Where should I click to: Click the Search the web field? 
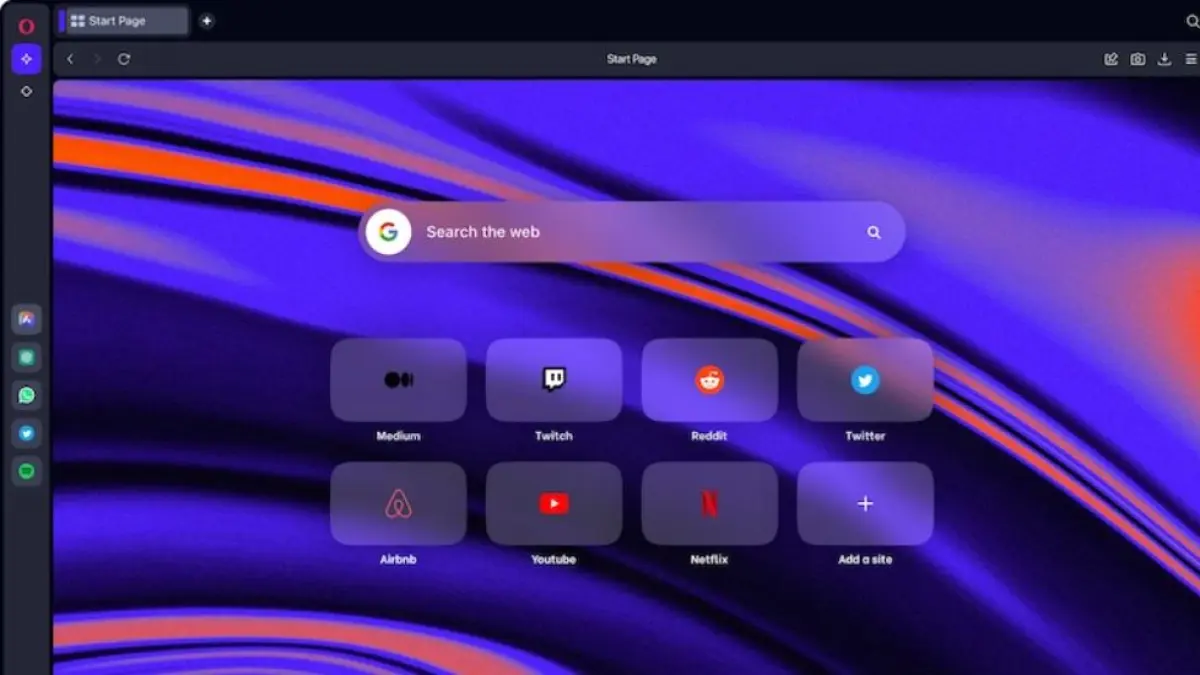(x=630, y=232)
